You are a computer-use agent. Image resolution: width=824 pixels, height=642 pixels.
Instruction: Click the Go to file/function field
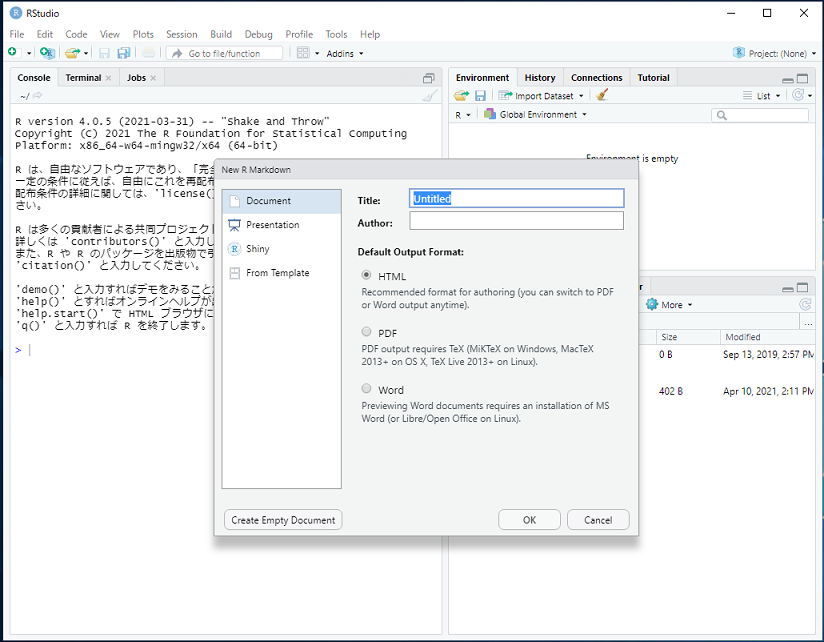(x=224, y=53)
